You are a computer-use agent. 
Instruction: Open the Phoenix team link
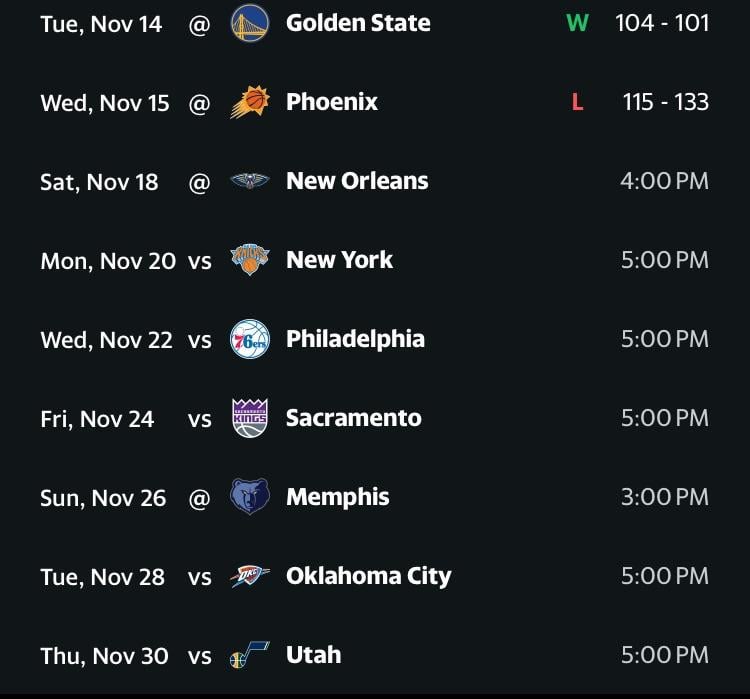coord(332,102)
